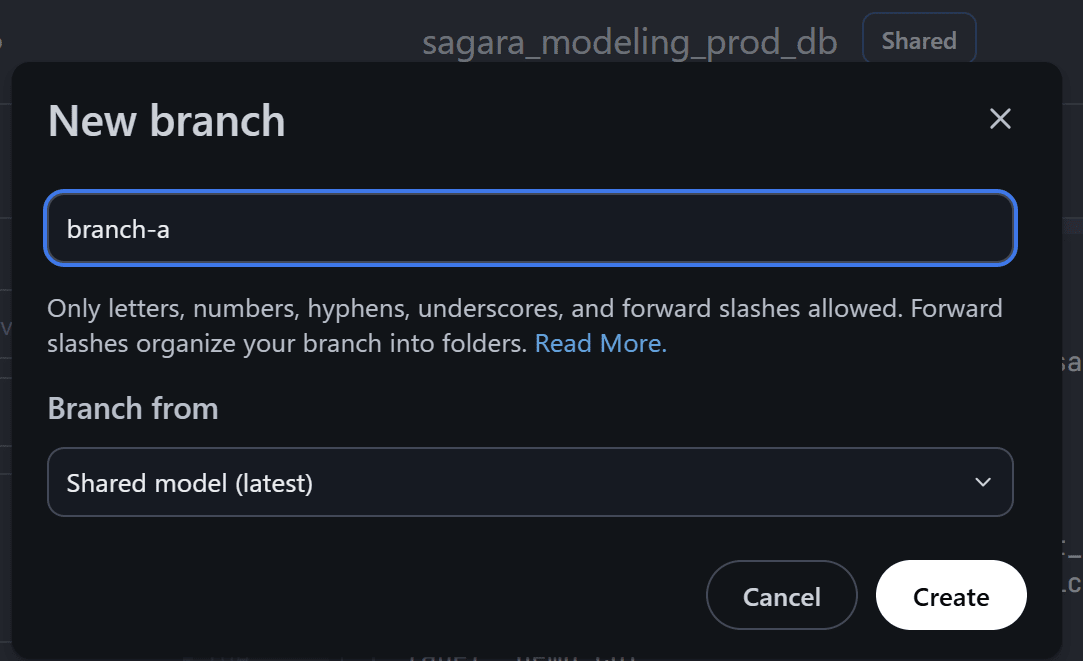
Task: Focus the text box containing branch-a
Action: click(530, 229)
